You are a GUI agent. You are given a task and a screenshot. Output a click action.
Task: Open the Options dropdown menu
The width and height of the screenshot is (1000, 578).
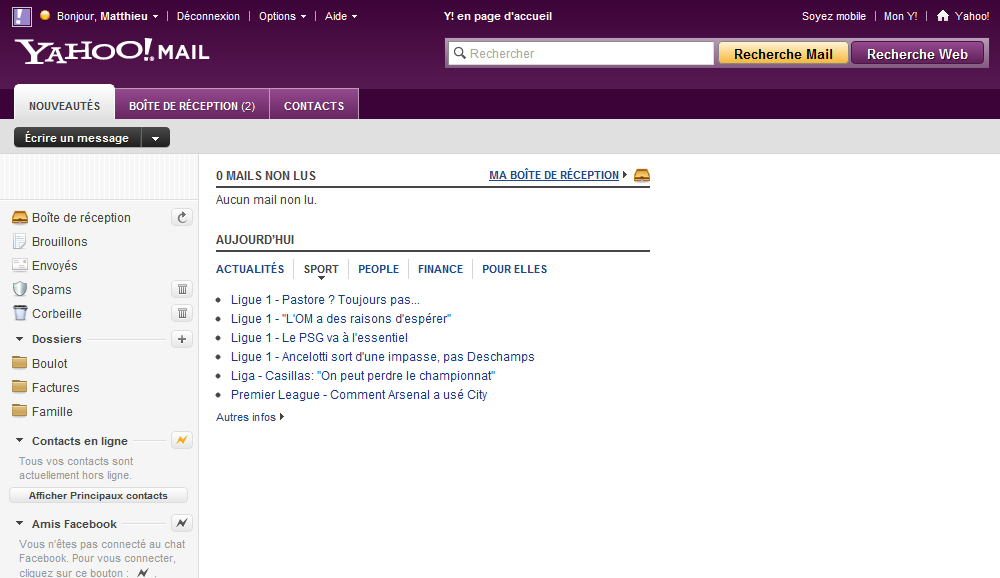[x=283, y=16]
